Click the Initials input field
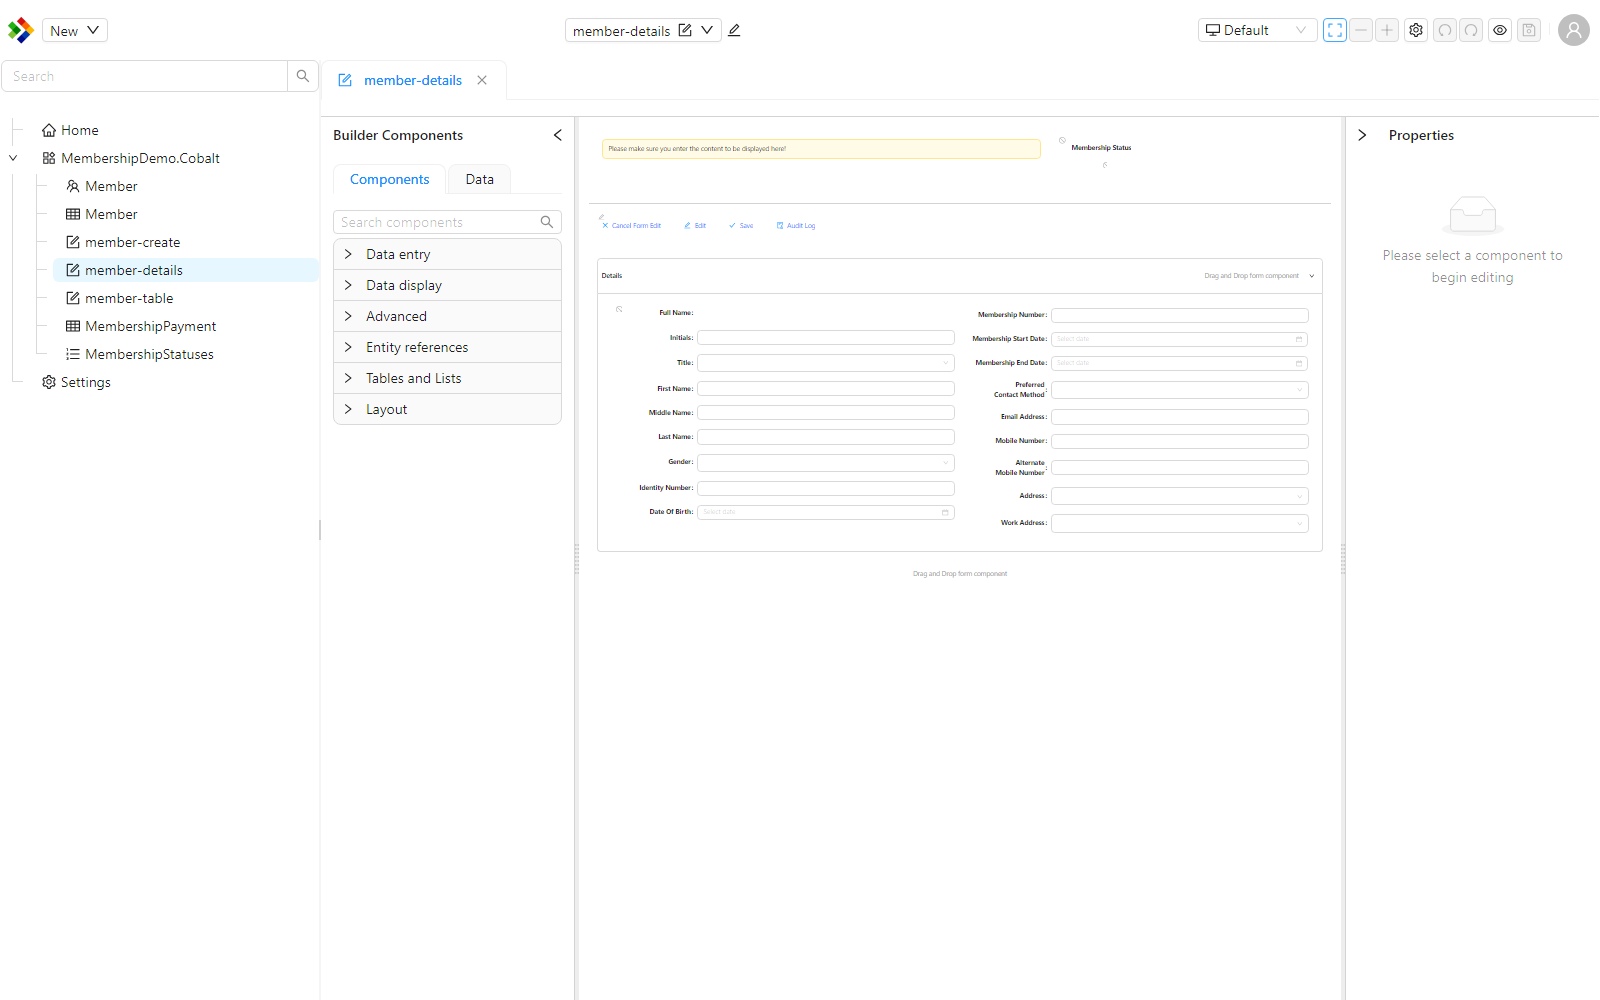 pyautogui.click(x=826, y=338)
